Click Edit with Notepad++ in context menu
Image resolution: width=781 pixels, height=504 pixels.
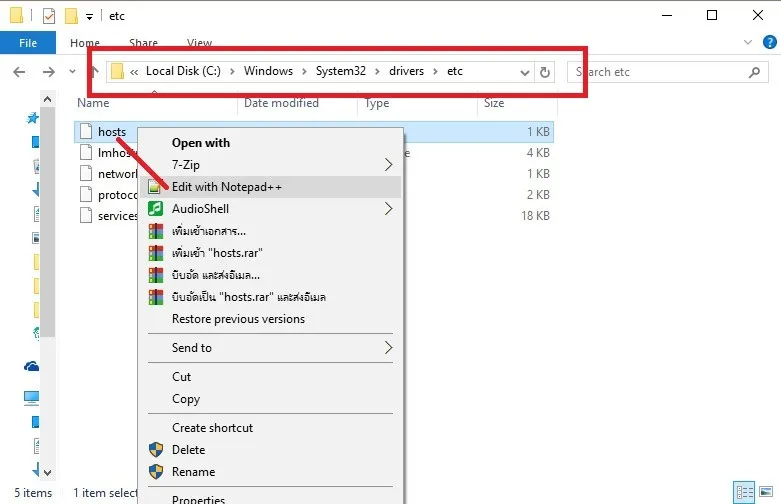pos(270,187)
